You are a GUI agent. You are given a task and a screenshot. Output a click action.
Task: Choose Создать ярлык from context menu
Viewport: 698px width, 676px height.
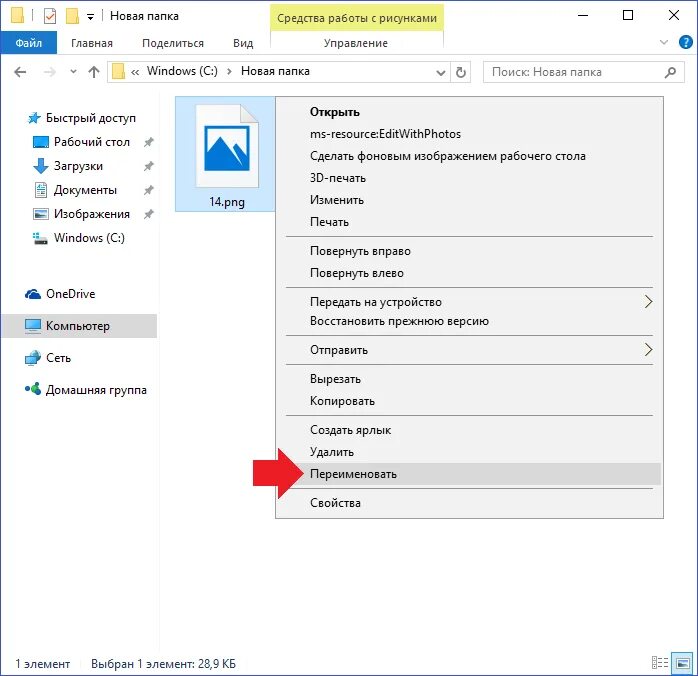(468, 430)
